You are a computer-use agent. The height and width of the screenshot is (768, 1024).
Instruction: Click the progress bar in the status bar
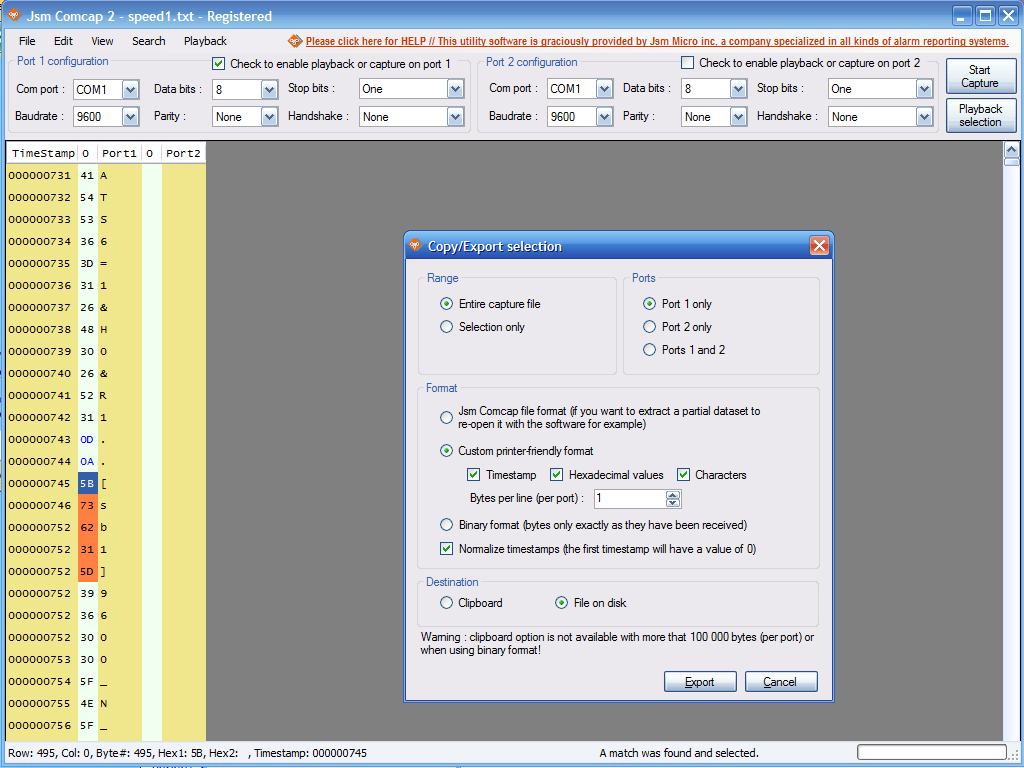(x=932, y=752)
